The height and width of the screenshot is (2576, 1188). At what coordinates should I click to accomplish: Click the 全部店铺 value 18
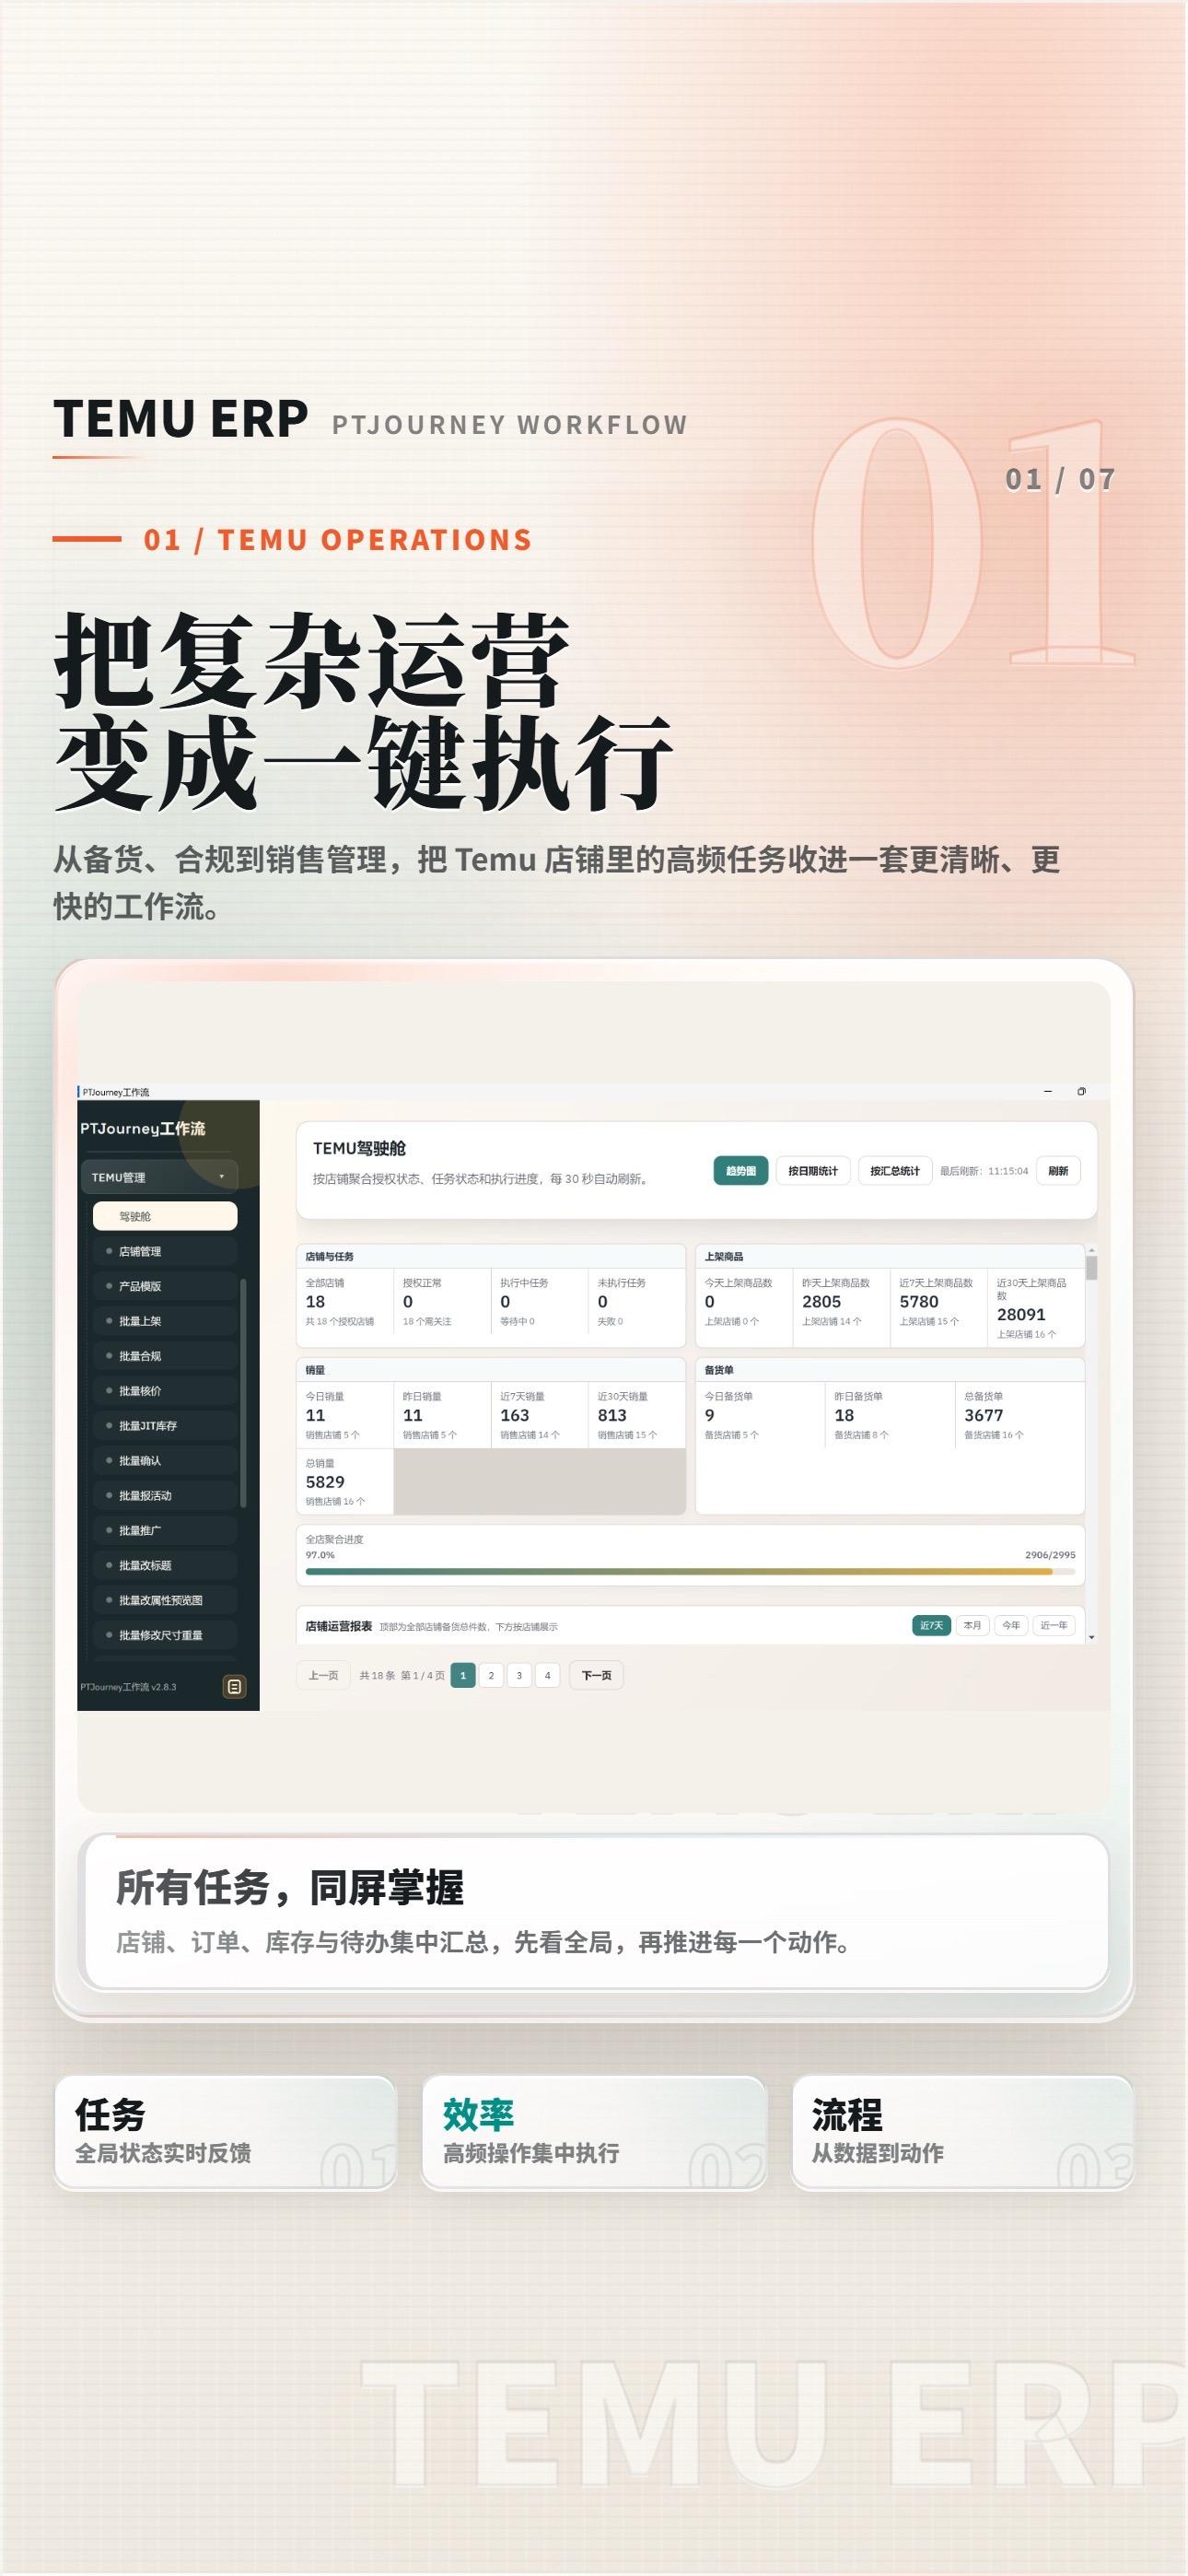(315, 1301)
